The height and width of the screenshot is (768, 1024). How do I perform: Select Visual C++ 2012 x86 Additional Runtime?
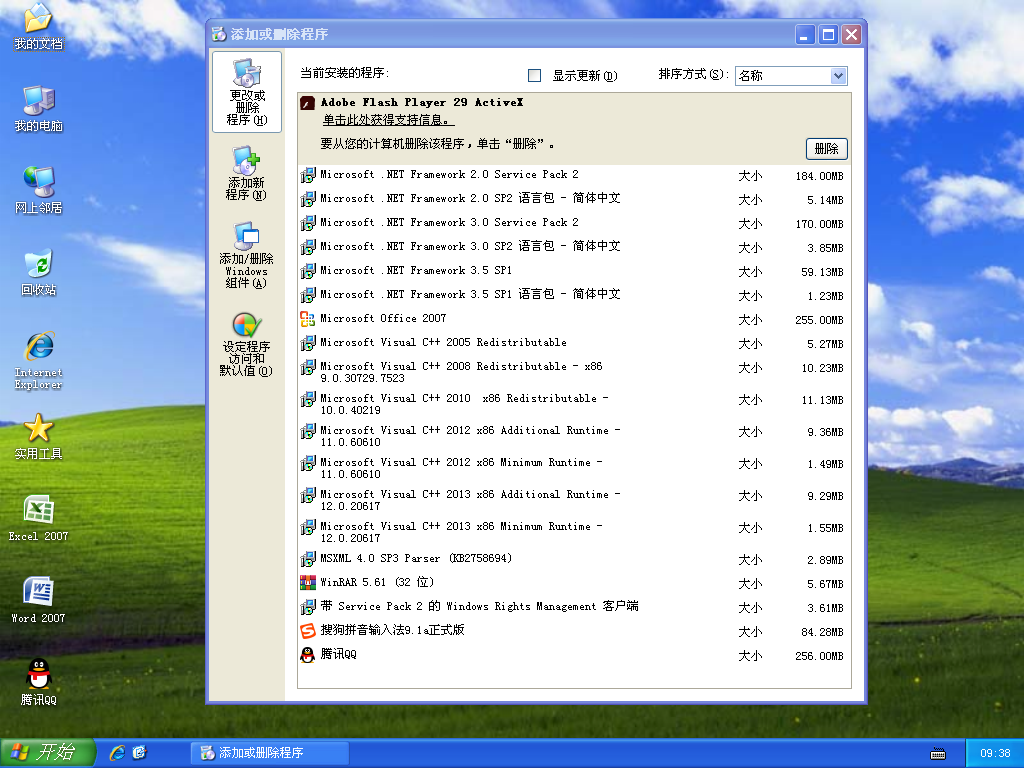coord(574,436)
